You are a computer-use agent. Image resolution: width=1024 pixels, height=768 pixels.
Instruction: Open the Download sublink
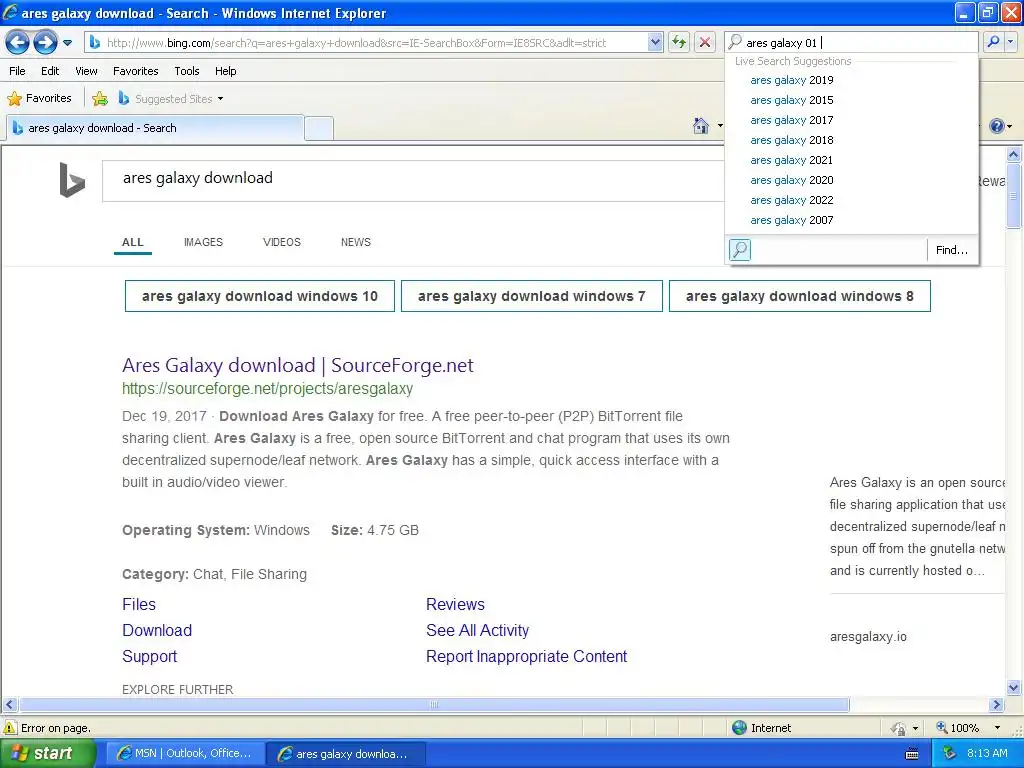(x=157, y=630)
